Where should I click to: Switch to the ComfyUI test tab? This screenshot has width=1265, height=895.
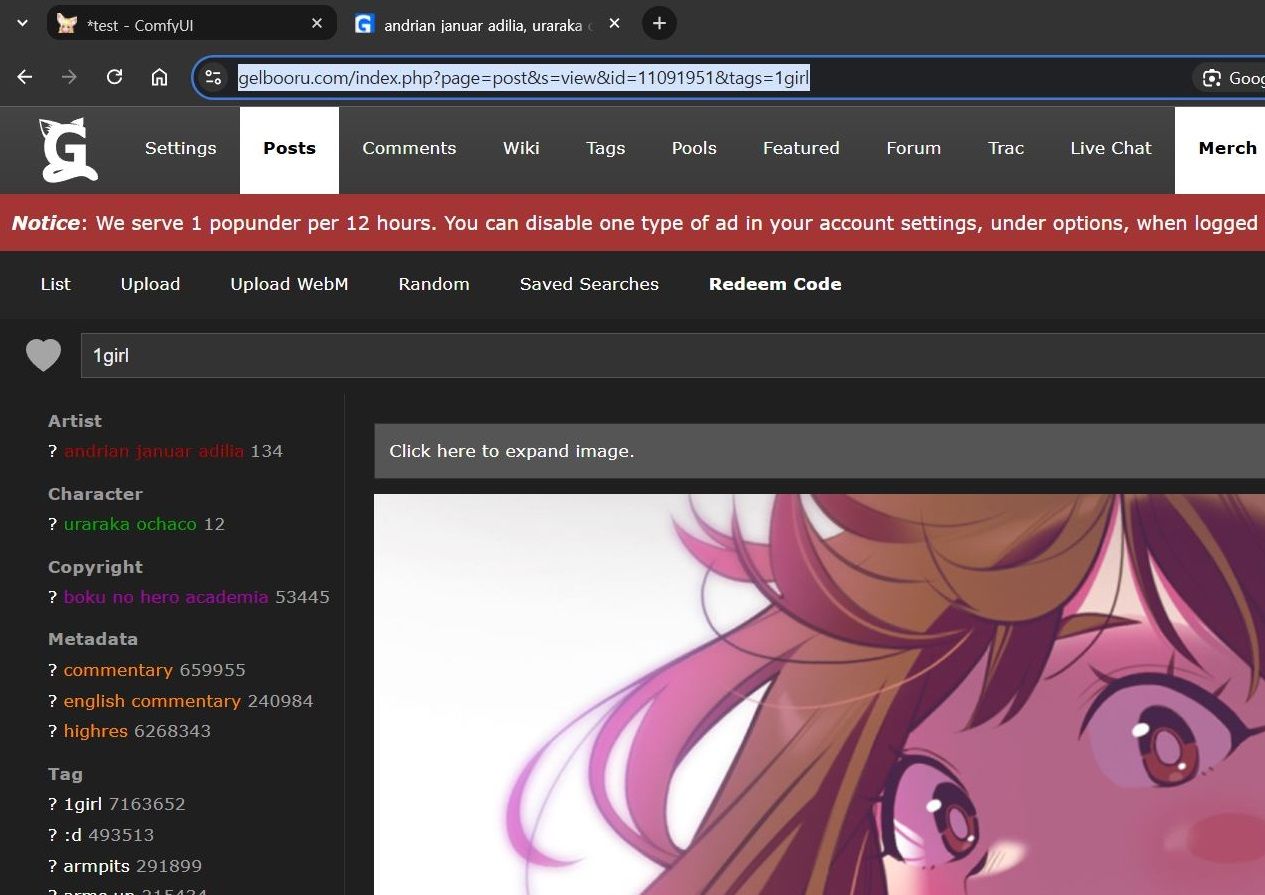[190, 24]
